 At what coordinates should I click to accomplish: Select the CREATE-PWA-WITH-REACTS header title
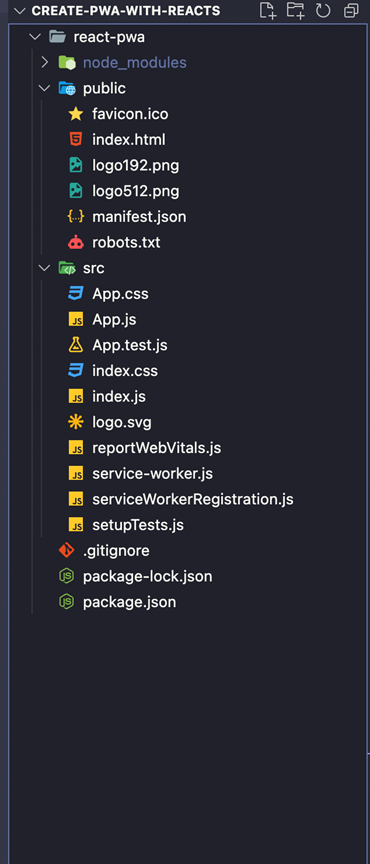point(126,11)
